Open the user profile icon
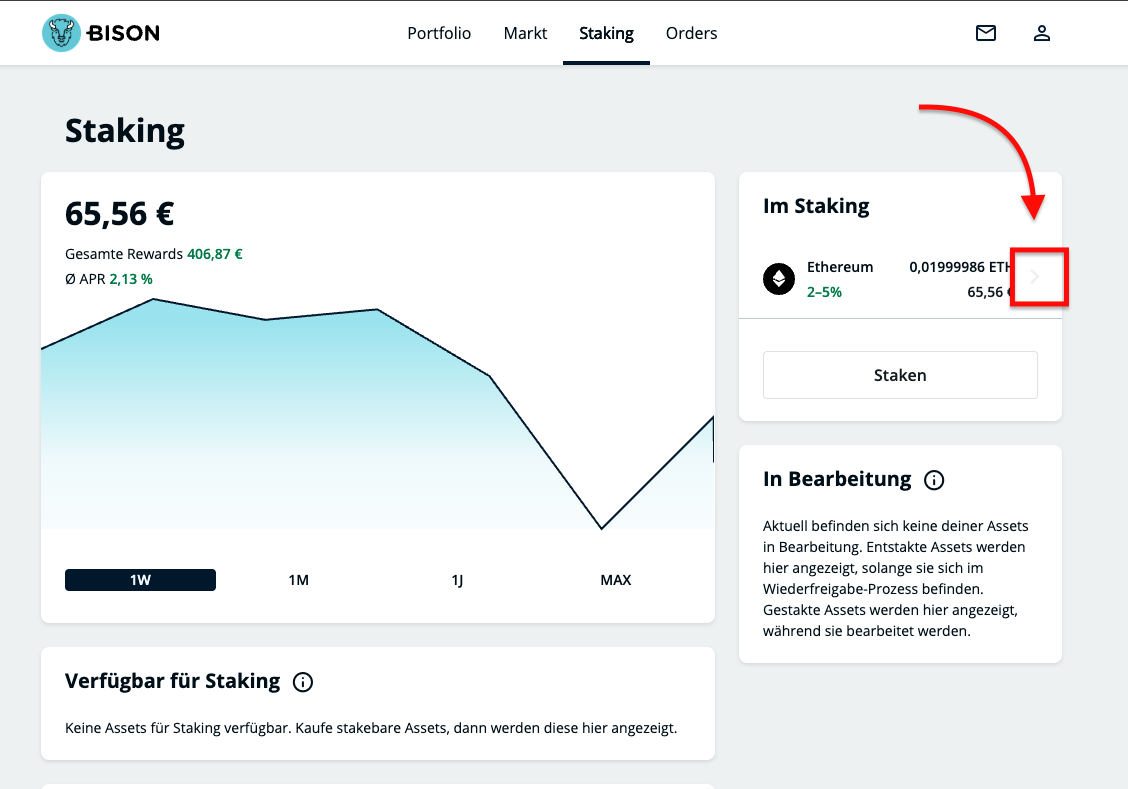The width and height of the screenshot is (1128, 789). click(x=1042, y=33)
